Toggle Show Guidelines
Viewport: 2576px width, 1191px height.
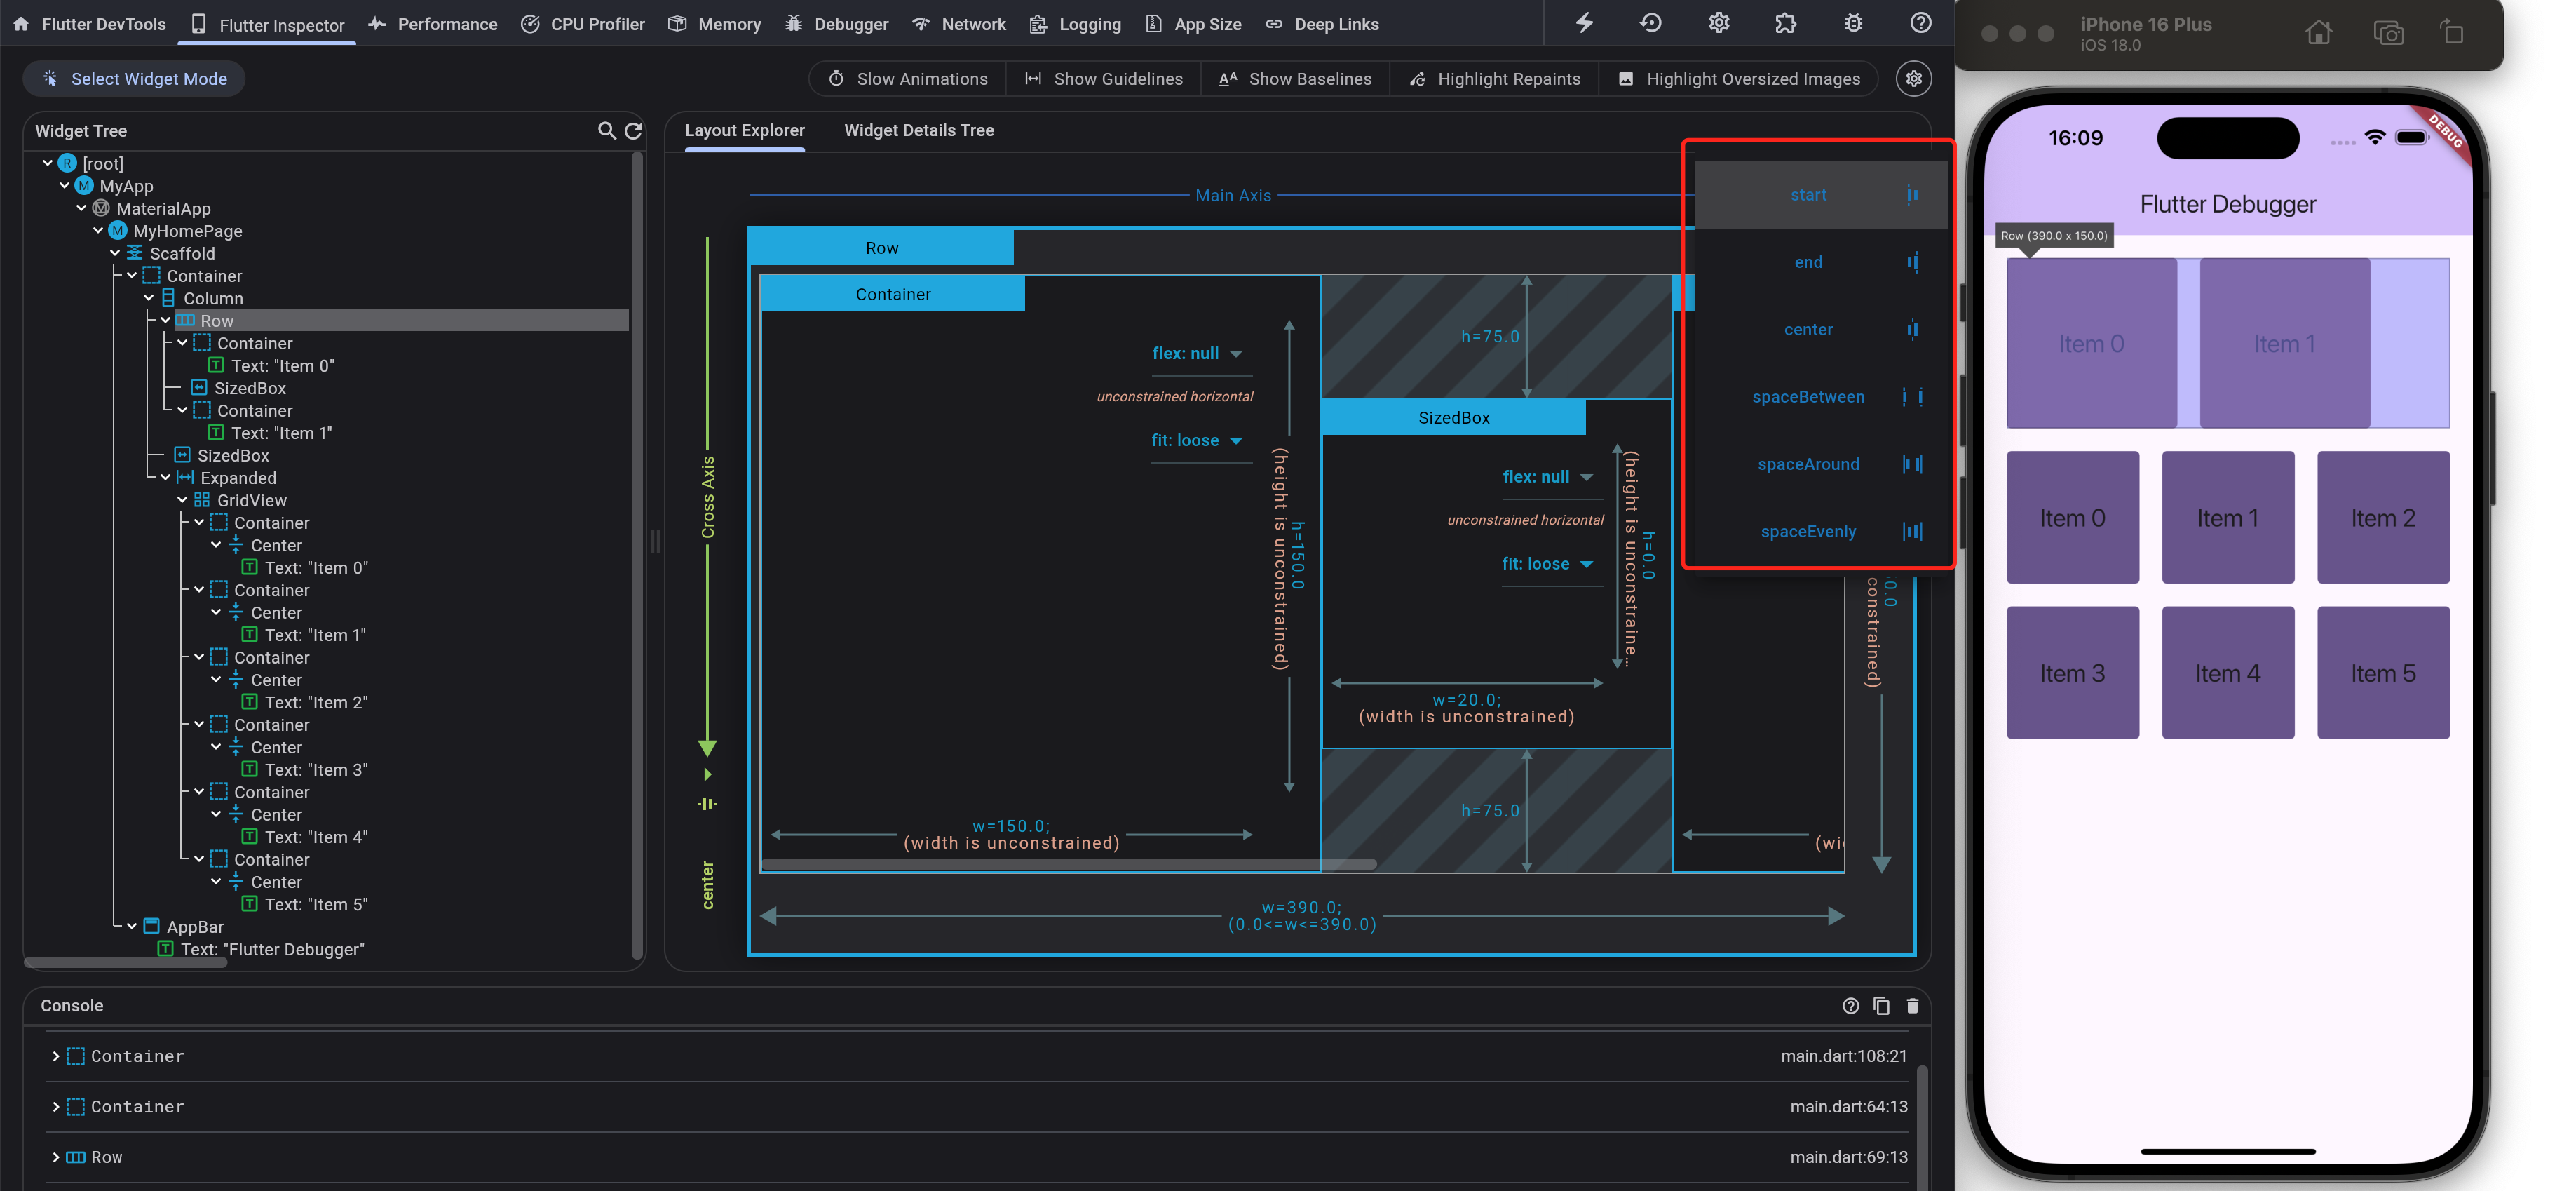point(1103,79)
